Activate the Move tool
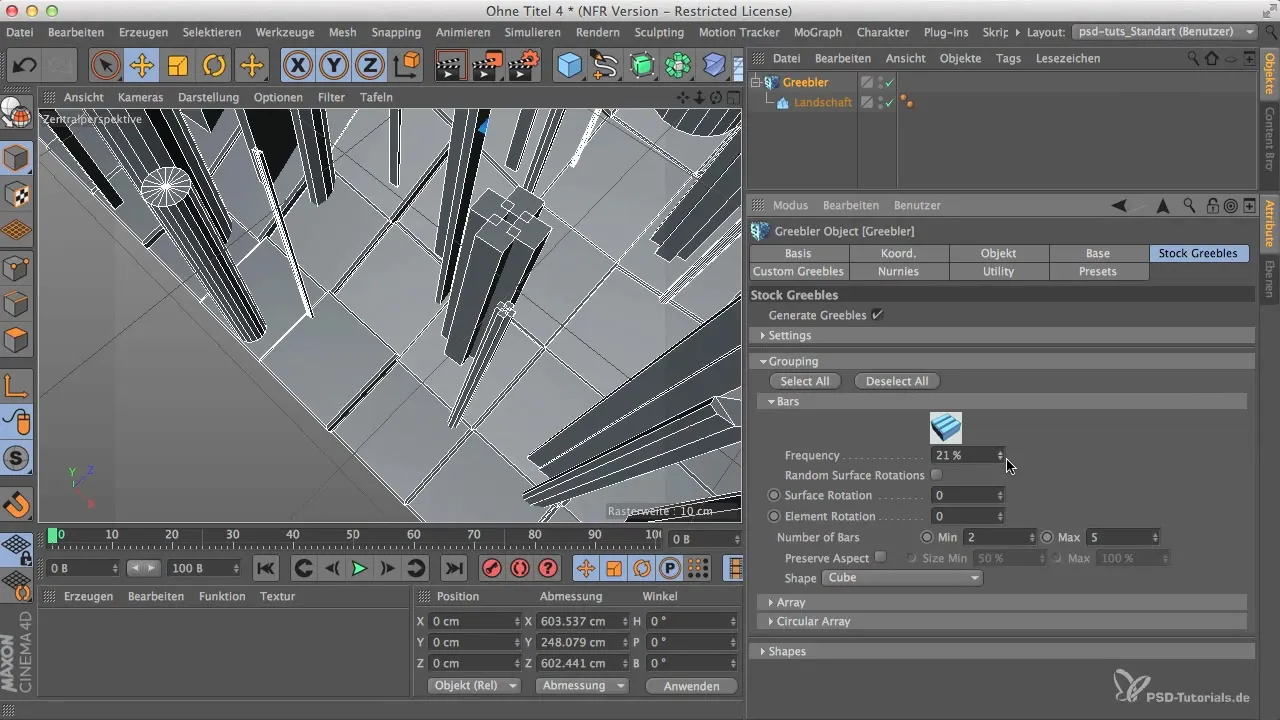 tap(142, 66)
